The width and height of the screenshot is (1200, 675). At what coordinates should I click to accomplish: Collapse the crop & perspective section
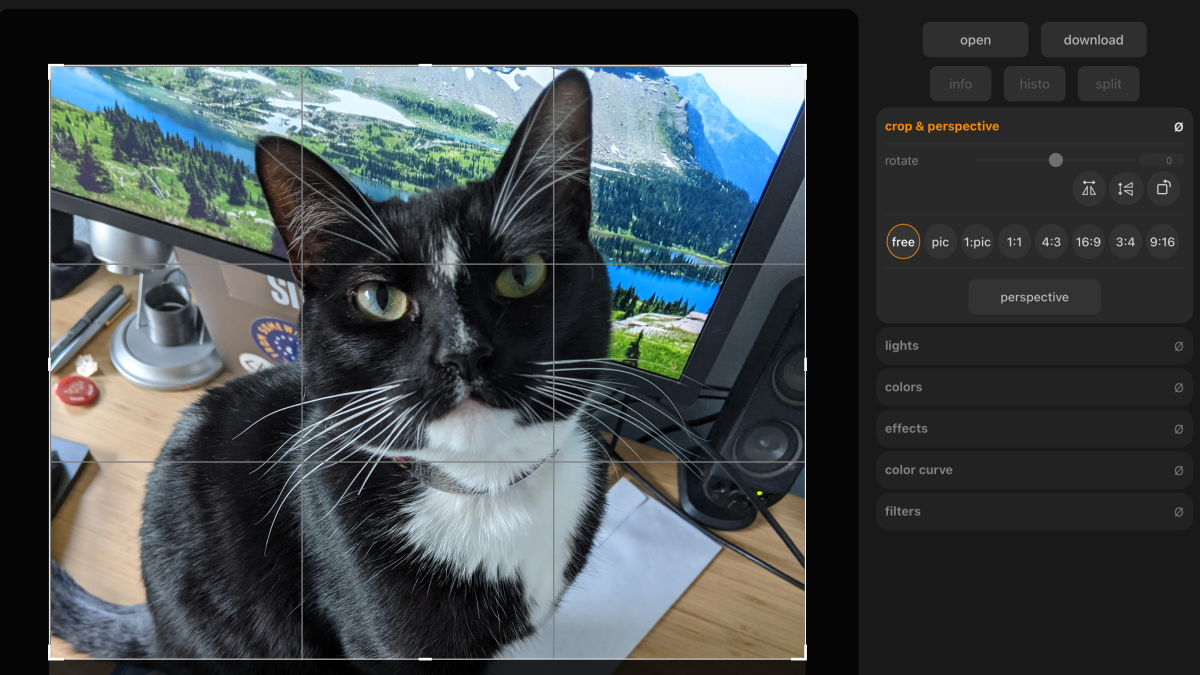pyautogui.click(x=942, y=127)
